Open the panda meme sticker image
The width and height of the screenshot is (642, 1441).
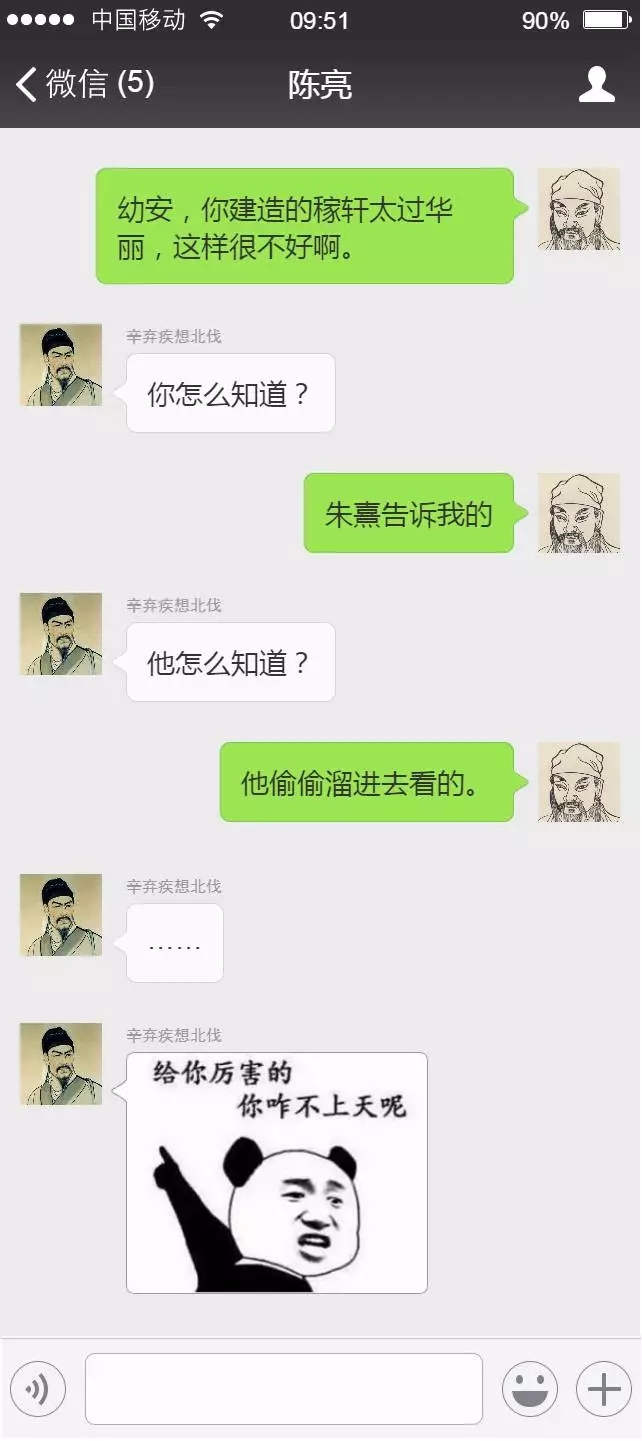(277, 1173)
